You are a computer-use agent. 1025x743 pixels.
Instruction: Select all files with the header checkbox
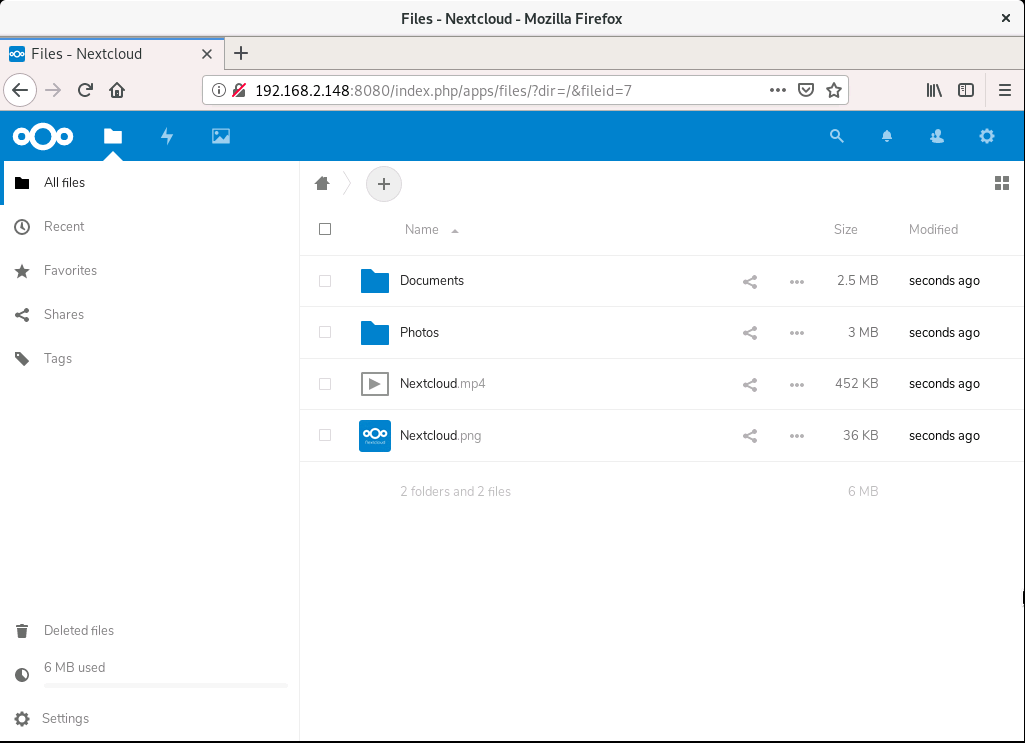point(325,229)
